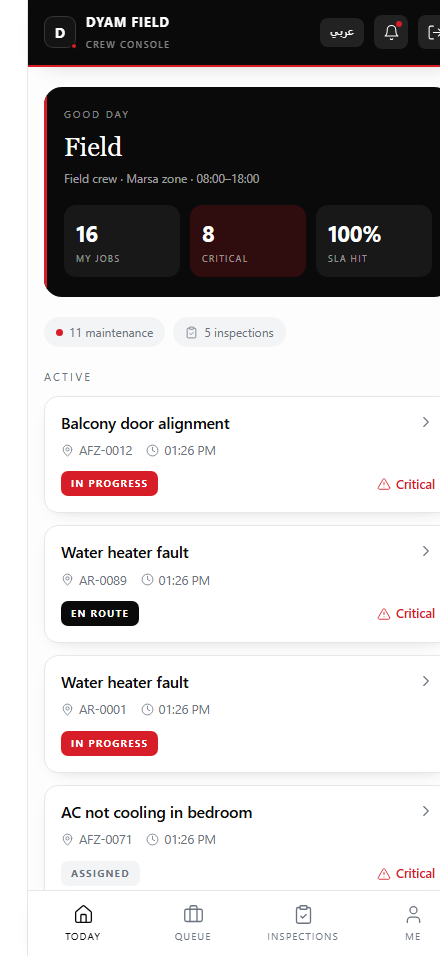Image resolution: width=440 pixels, height=956 pixels.
Task: Switch language to Arabic
Action: (x=342, y=32)
